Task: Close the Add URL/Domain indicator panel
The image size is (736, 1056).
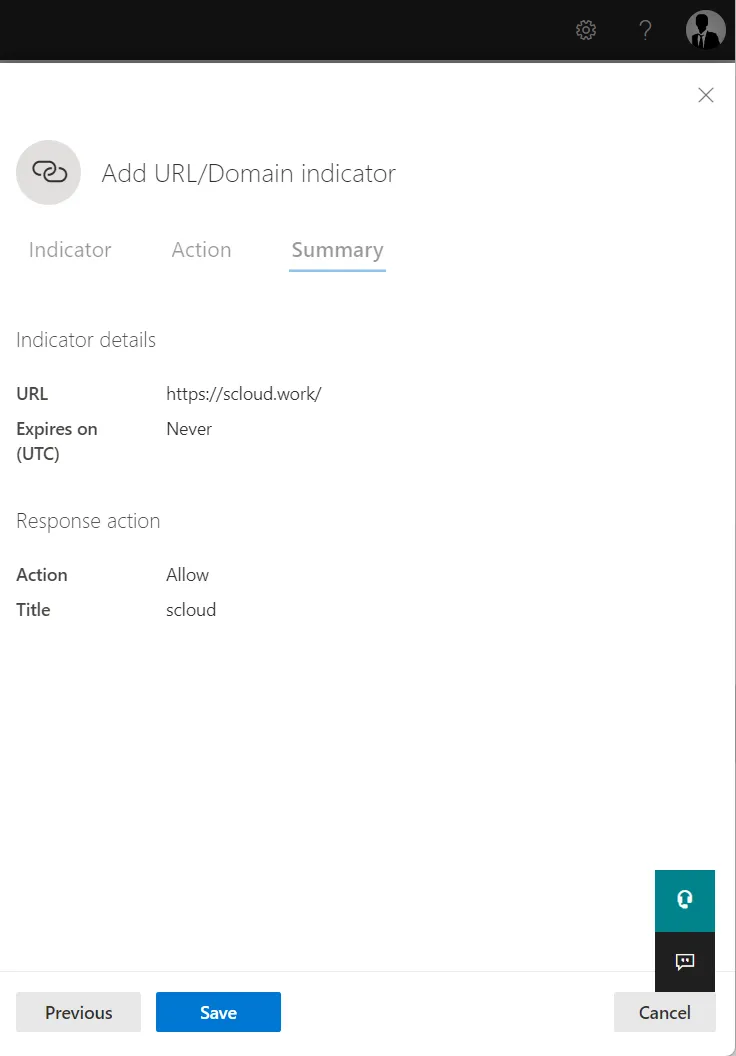Action: point(706,95)
